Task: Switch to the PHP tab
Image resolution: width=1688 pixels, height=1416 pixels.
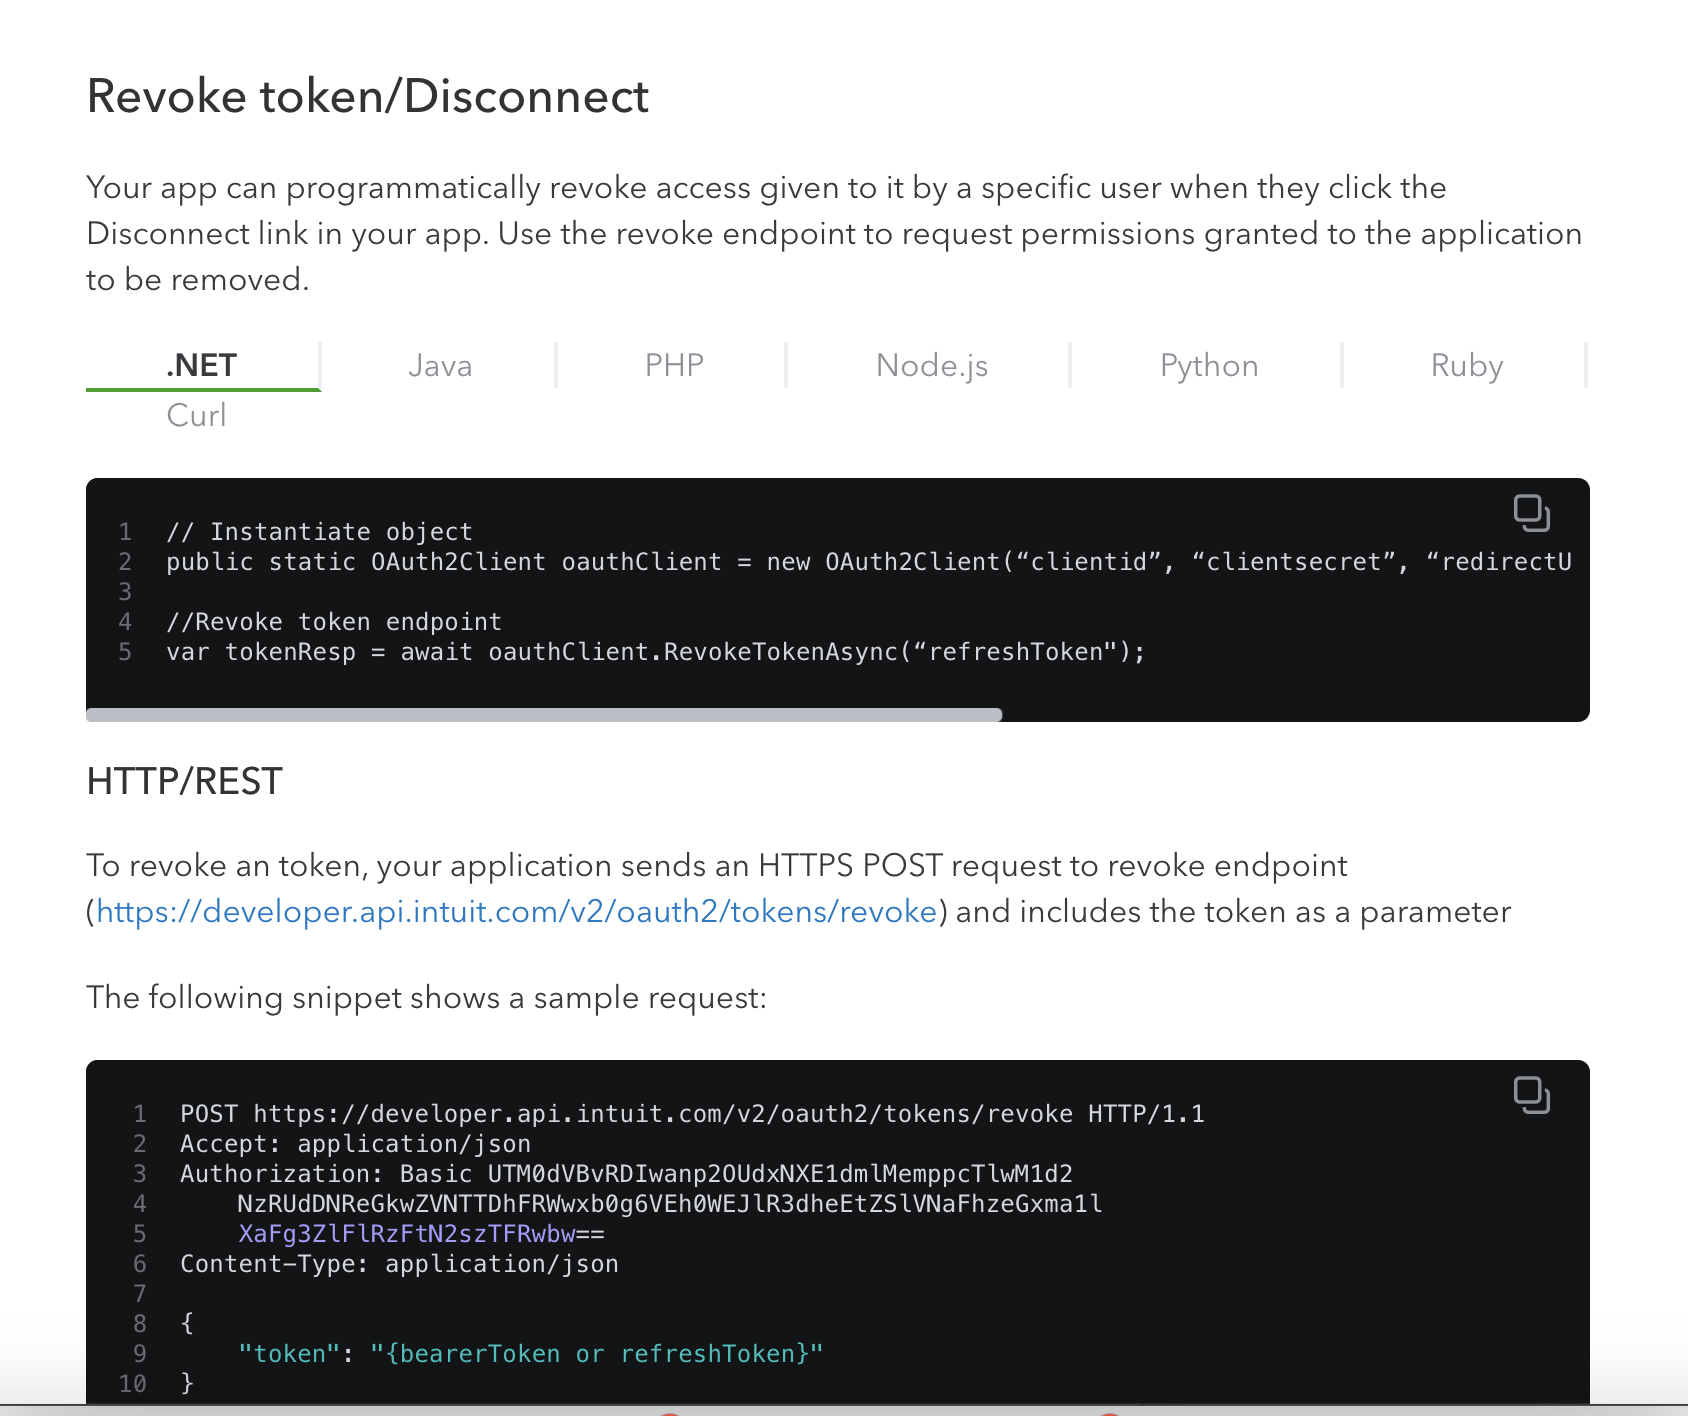Action: pyautogui.click(x=672, y=365)
